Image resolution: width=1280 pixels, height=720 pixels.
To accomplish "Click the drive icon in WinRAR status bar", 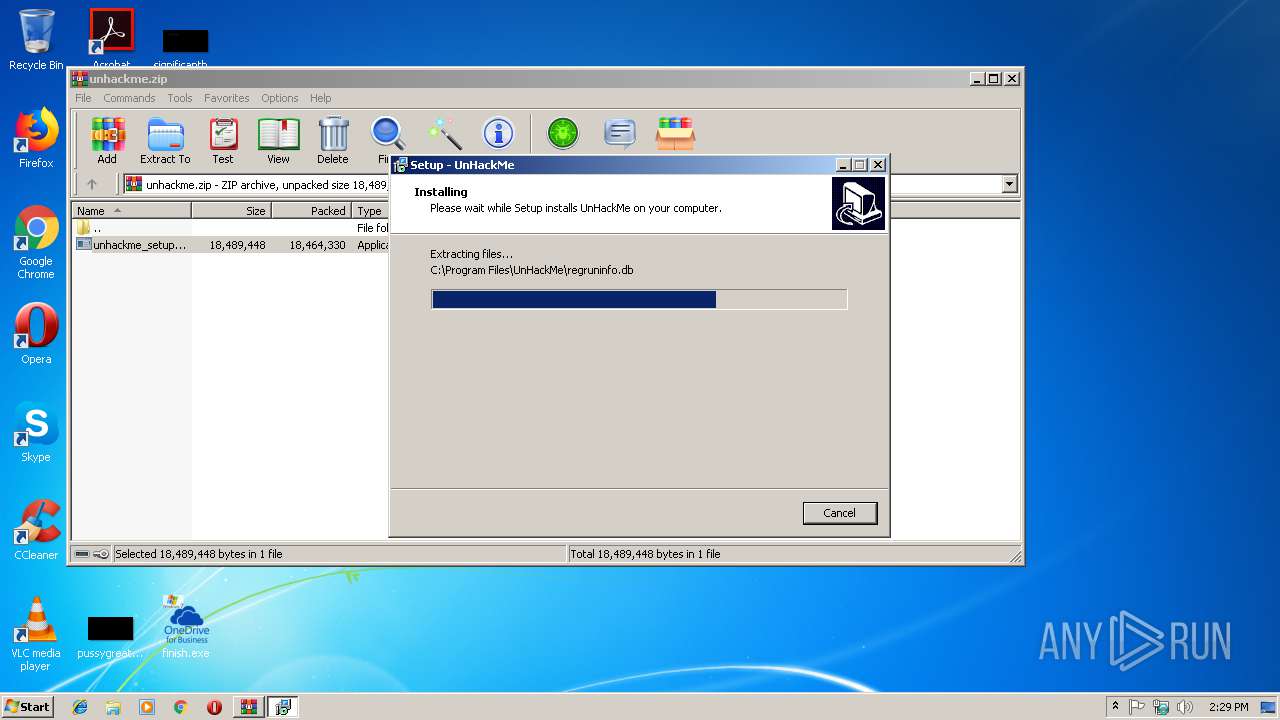I will tap(82, 554).
